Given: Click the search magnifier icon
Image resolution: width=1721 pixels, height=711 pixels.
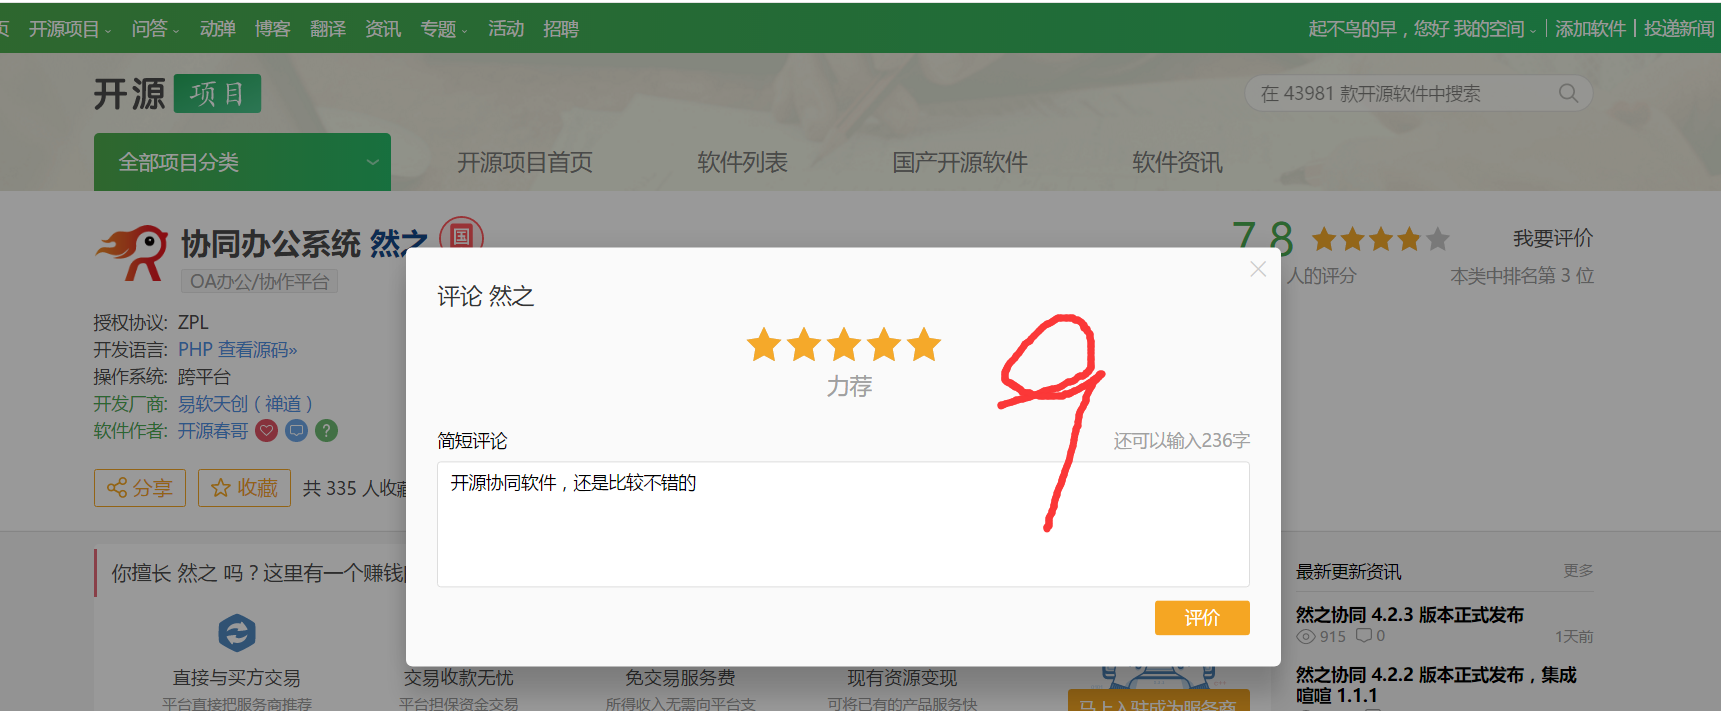Looking at the screenshot, I should click(1568, 93).
